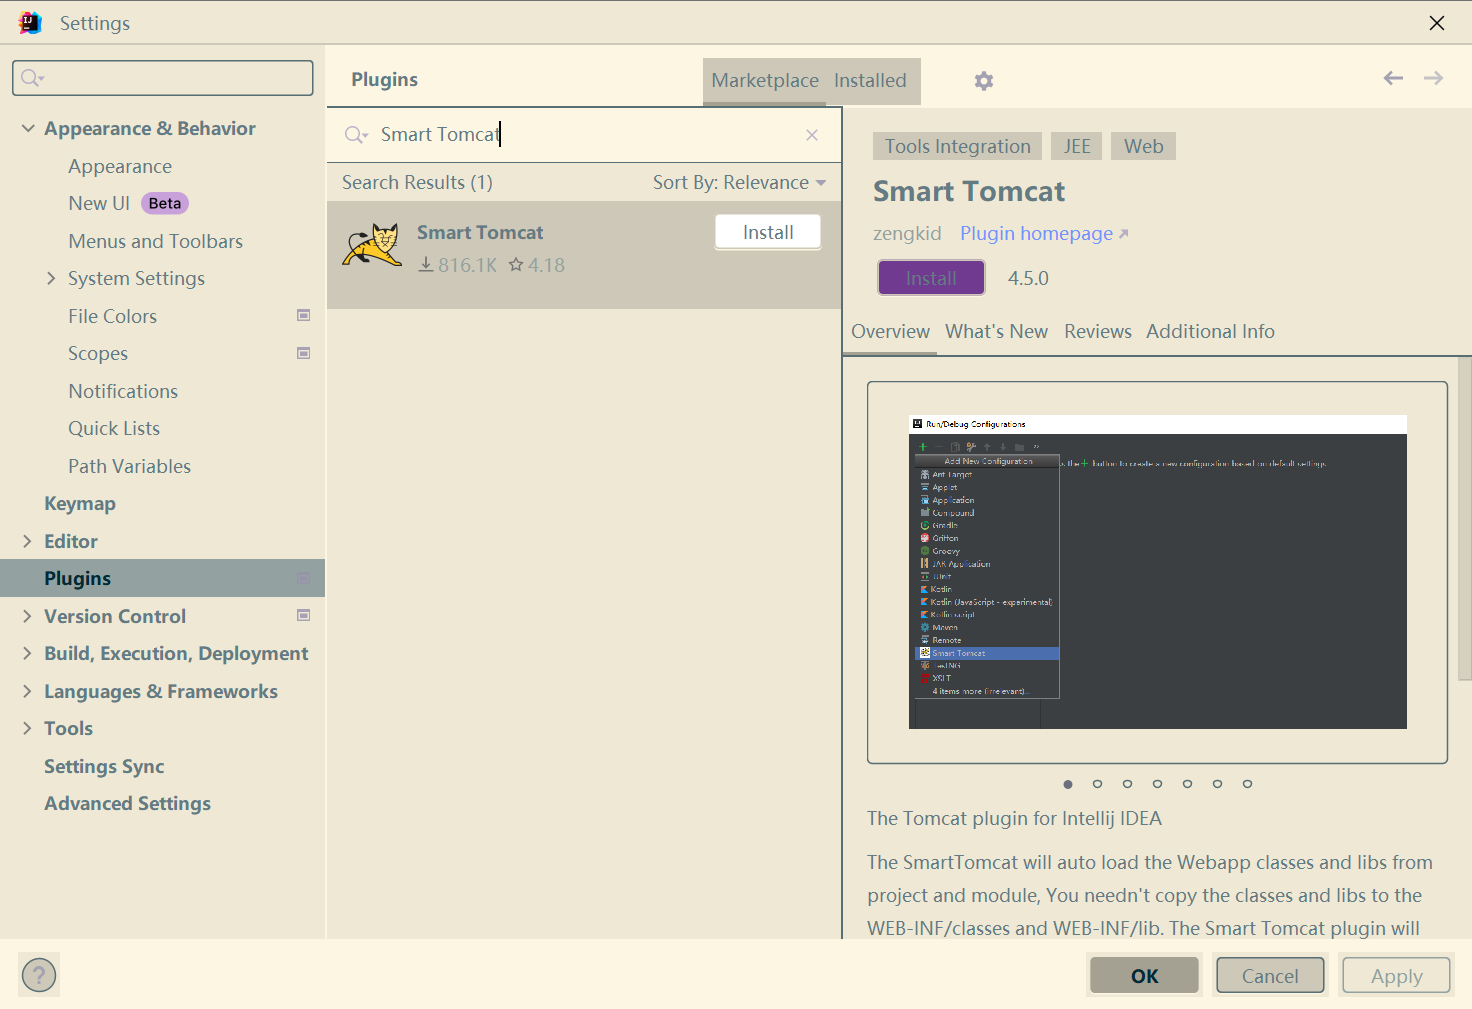The height and width of the screenshot is (1009, 1472).
Task: Open the Sort By Relevance dropdown
Action: [739, 182]
